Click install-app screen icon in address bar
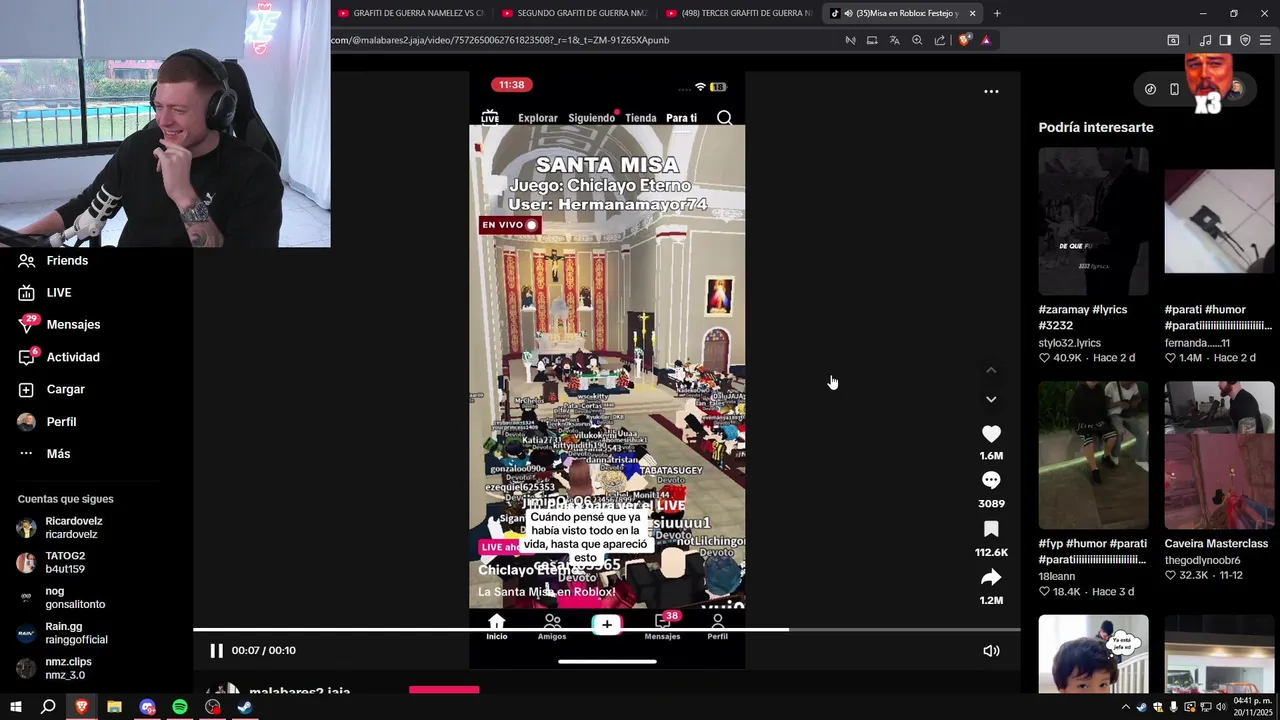 [872, 40]
